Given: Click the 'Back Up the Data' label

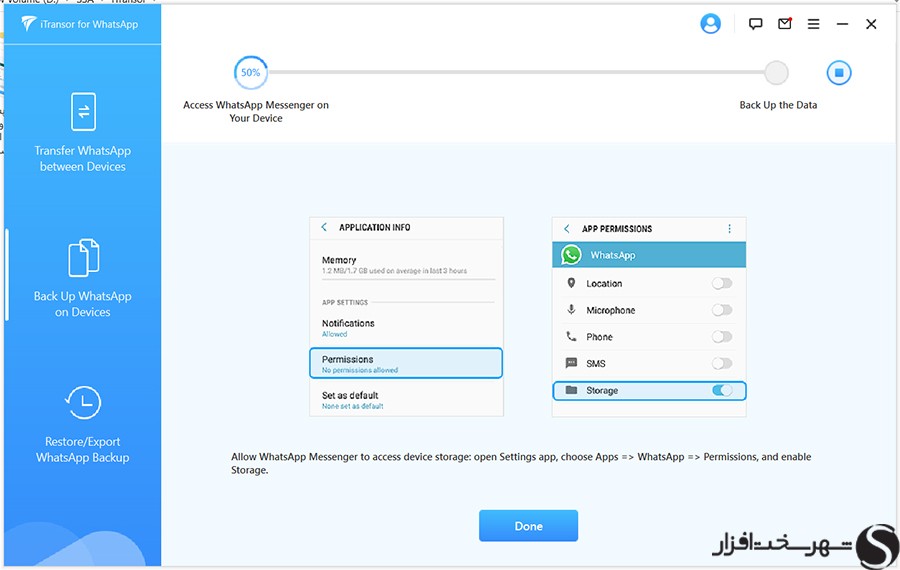Looking at the screenshot, I should pyautogui.click(x=778, y=105).
